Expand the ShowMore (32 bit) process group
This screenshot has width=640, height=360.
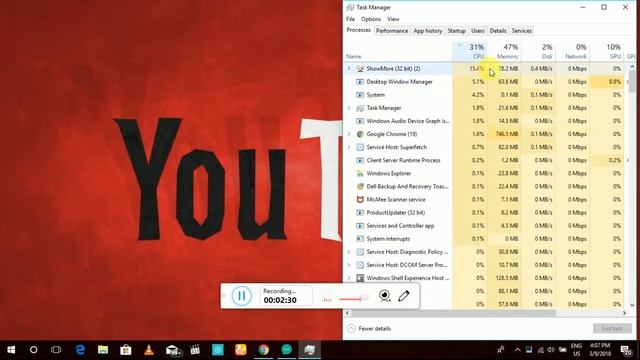349,69
